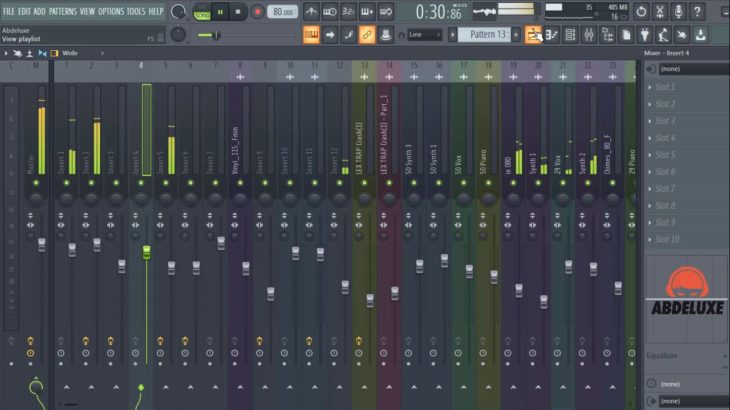
Task: Click the question mark help icon
Action: [697, 12]
